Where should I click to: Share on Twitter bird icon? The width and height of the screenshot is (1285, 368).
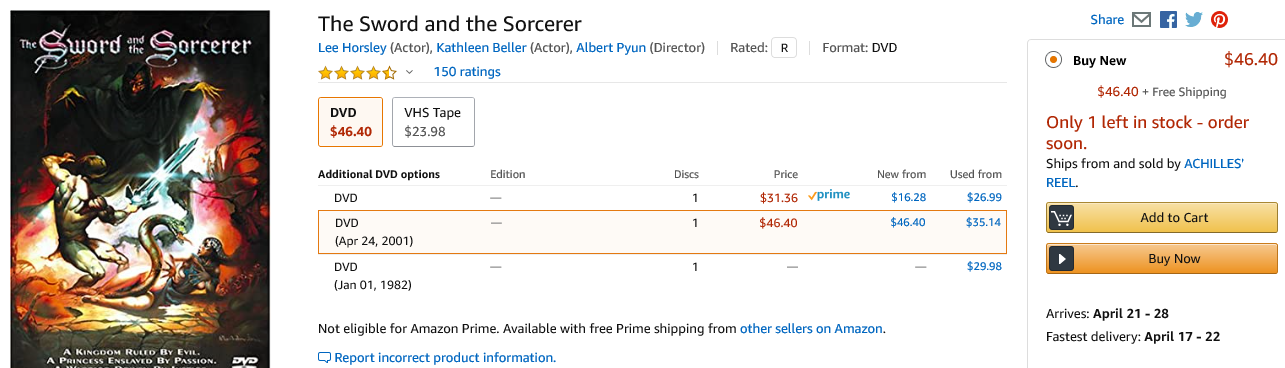[1193, 20]
